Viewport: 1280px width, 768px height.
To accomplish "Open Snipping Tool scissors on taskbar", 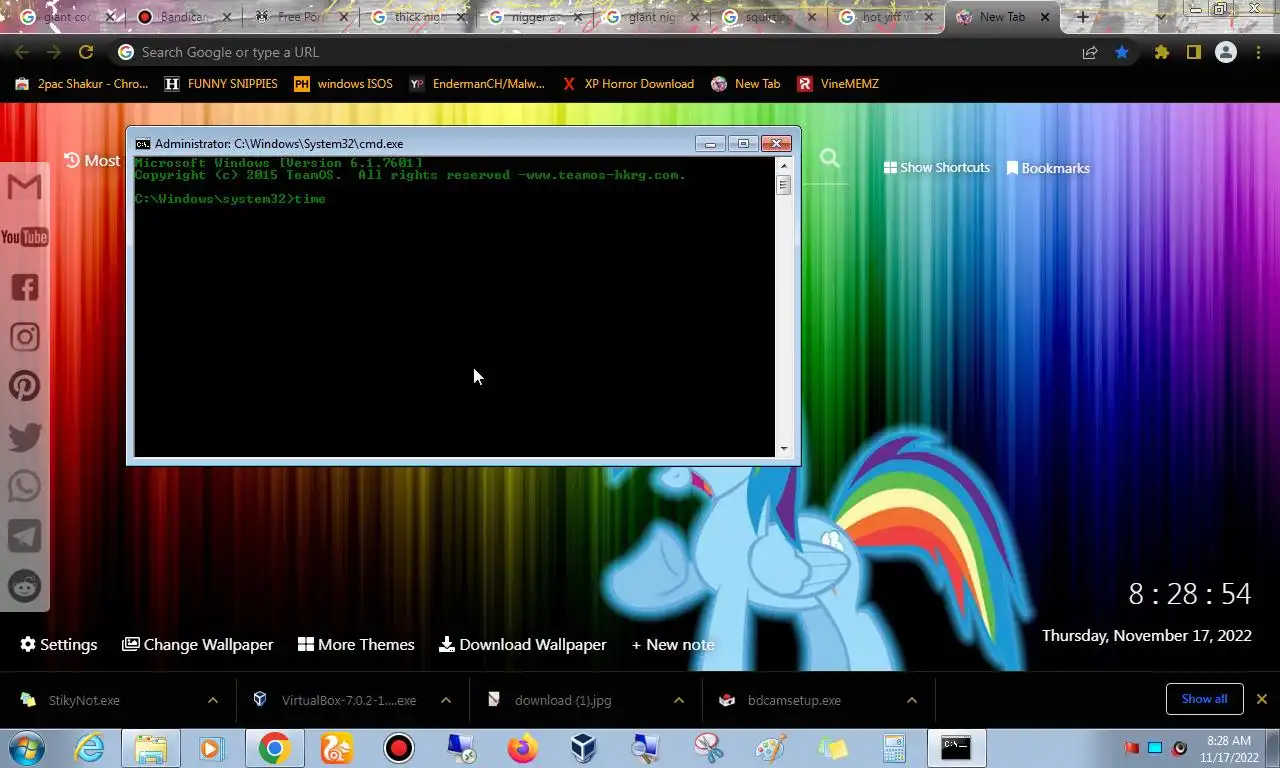I will point(708,748).
